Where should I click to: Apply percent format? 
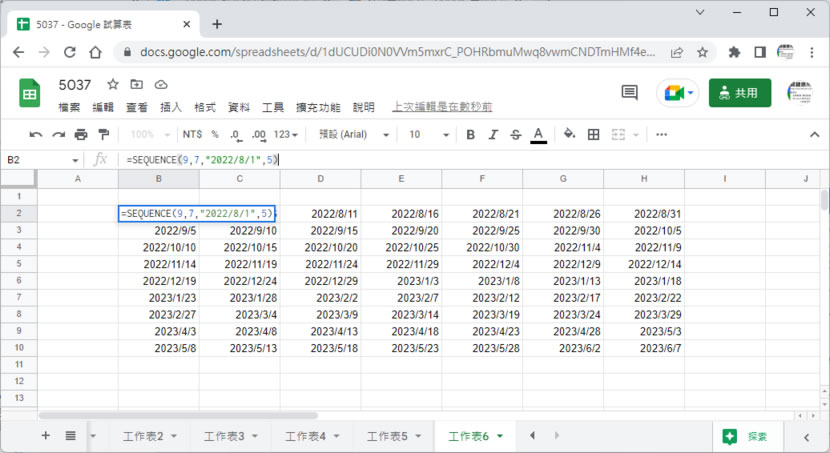click(x=215, y=134)
